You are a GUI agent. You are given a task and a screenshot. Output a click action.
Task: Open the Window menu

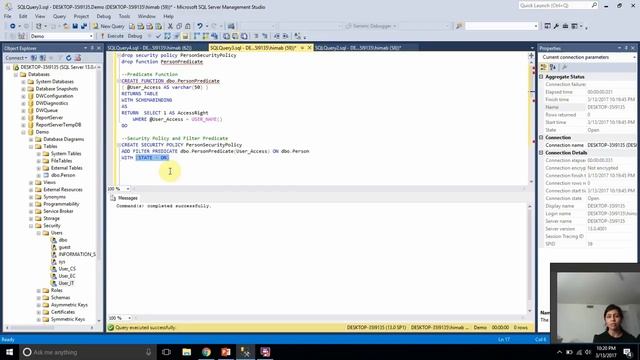(x=147, y=16)
